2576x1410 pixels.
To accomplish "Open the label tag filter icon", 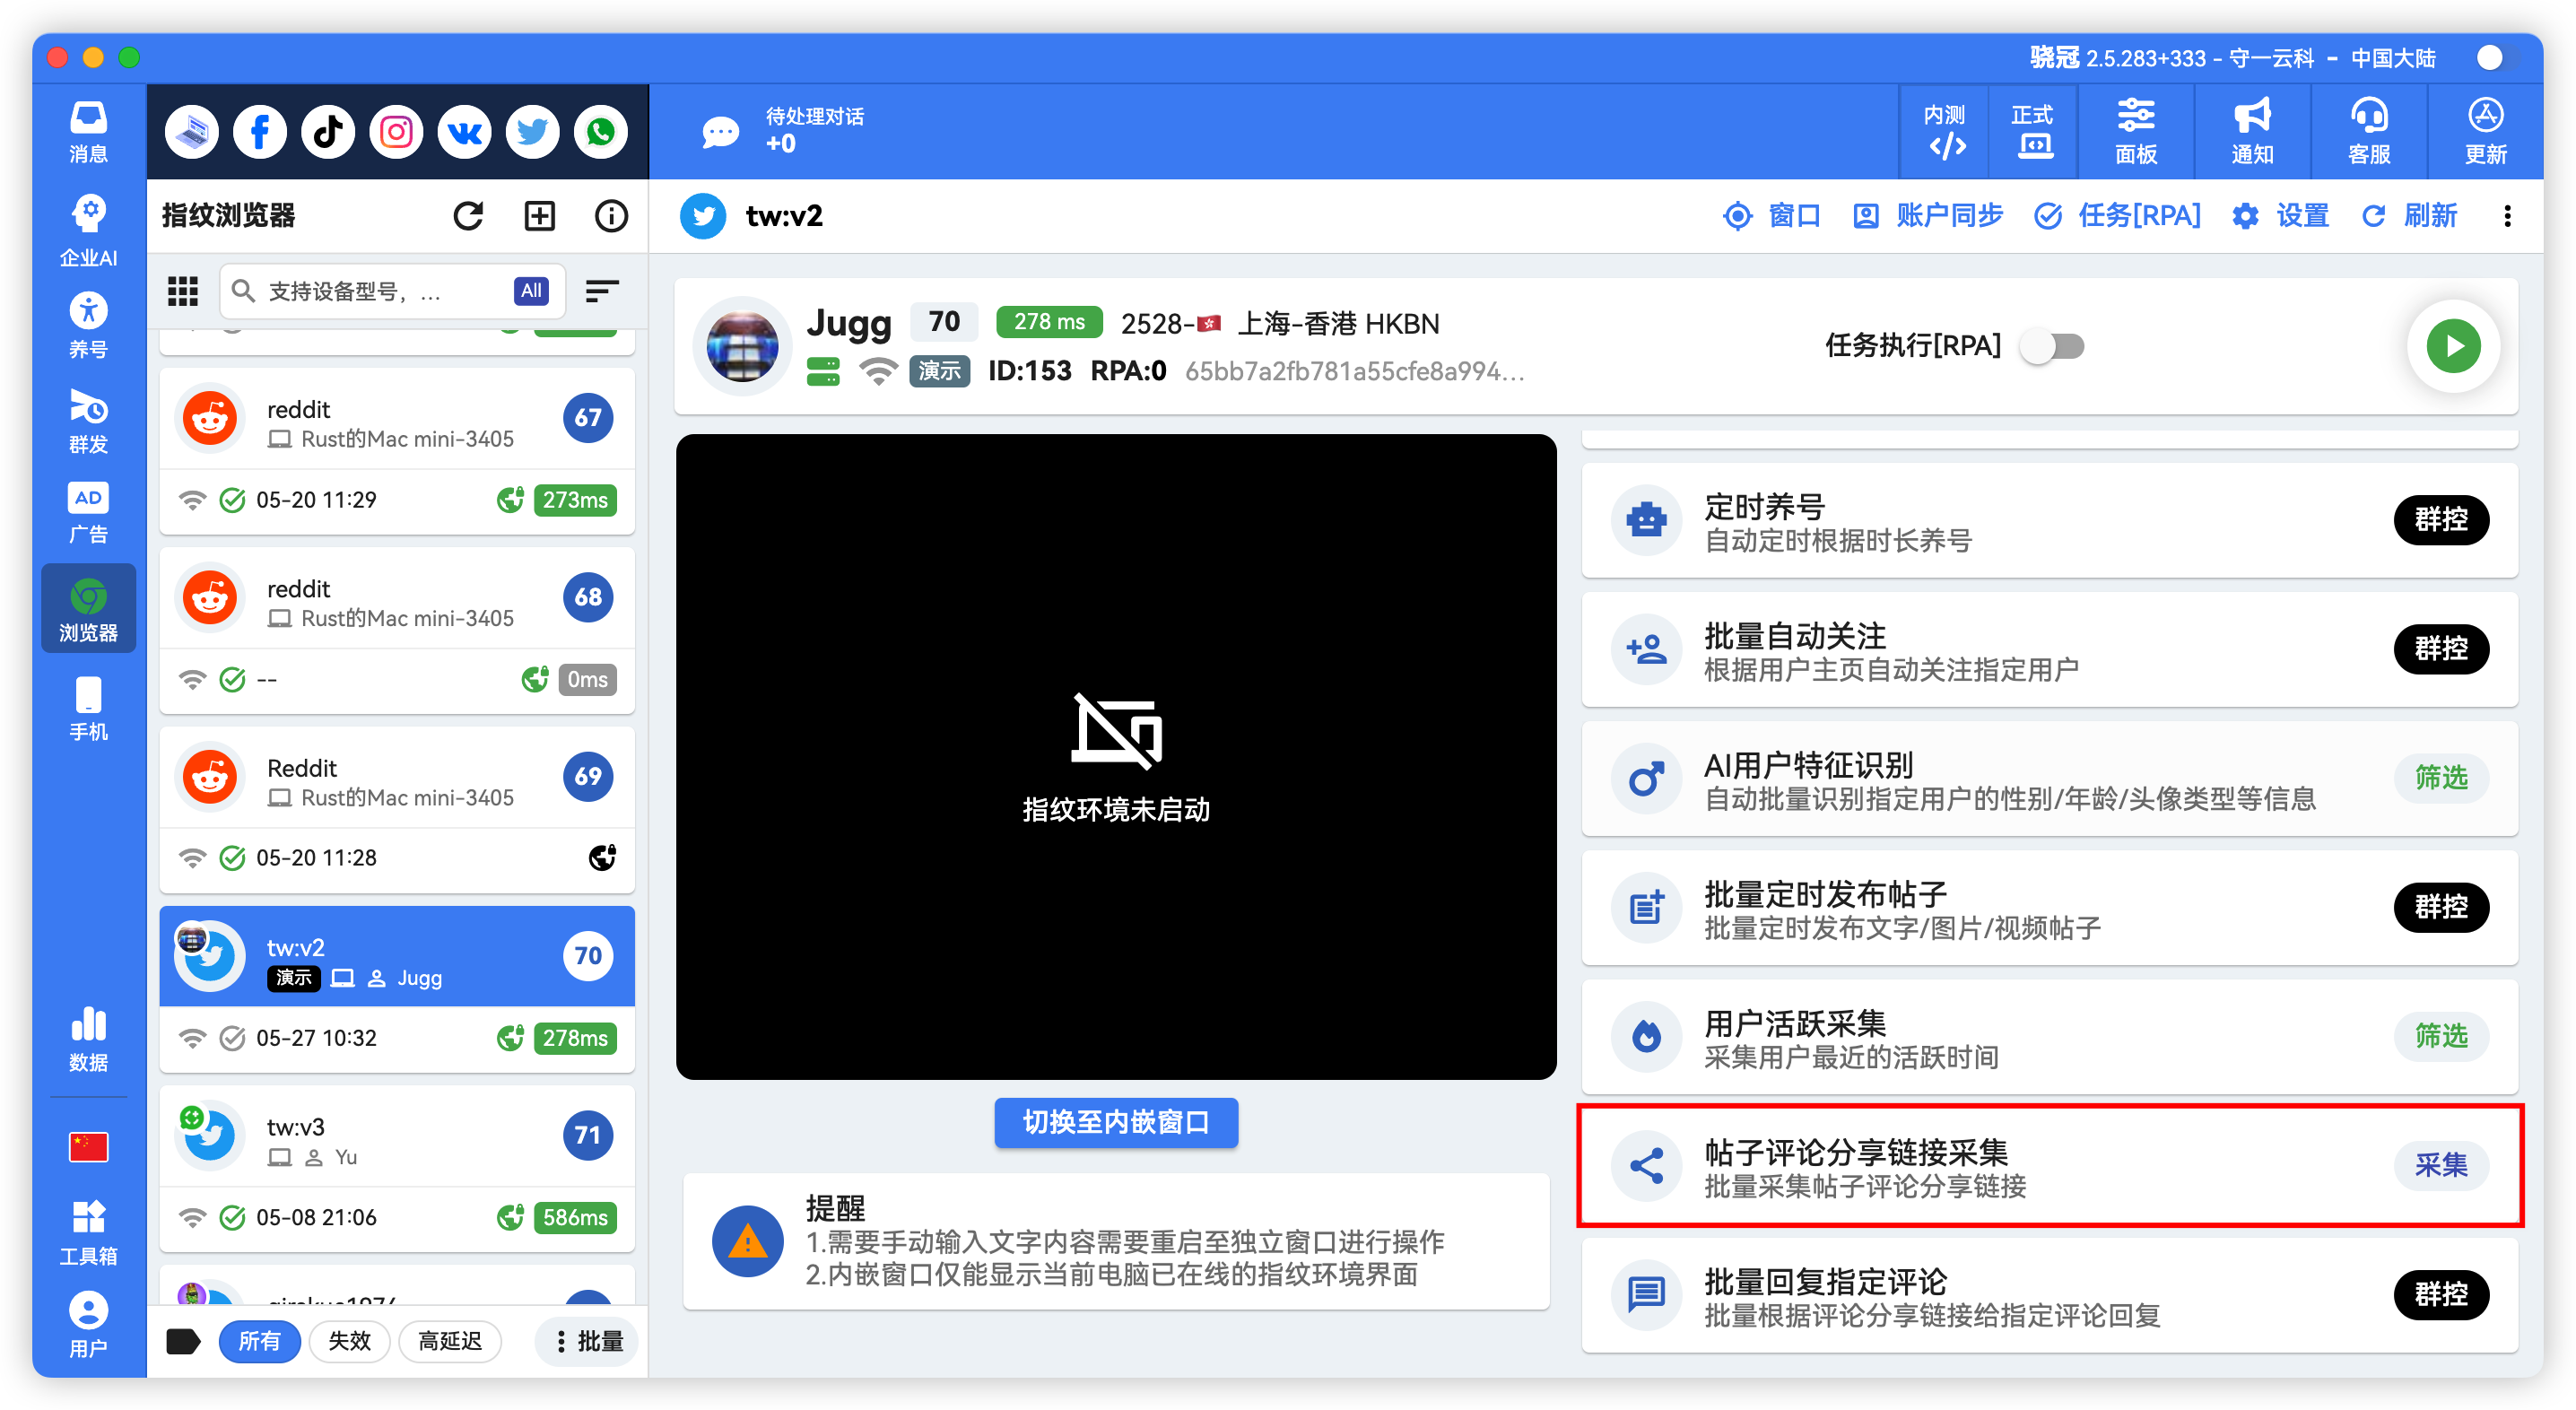I will [183, 1341].
